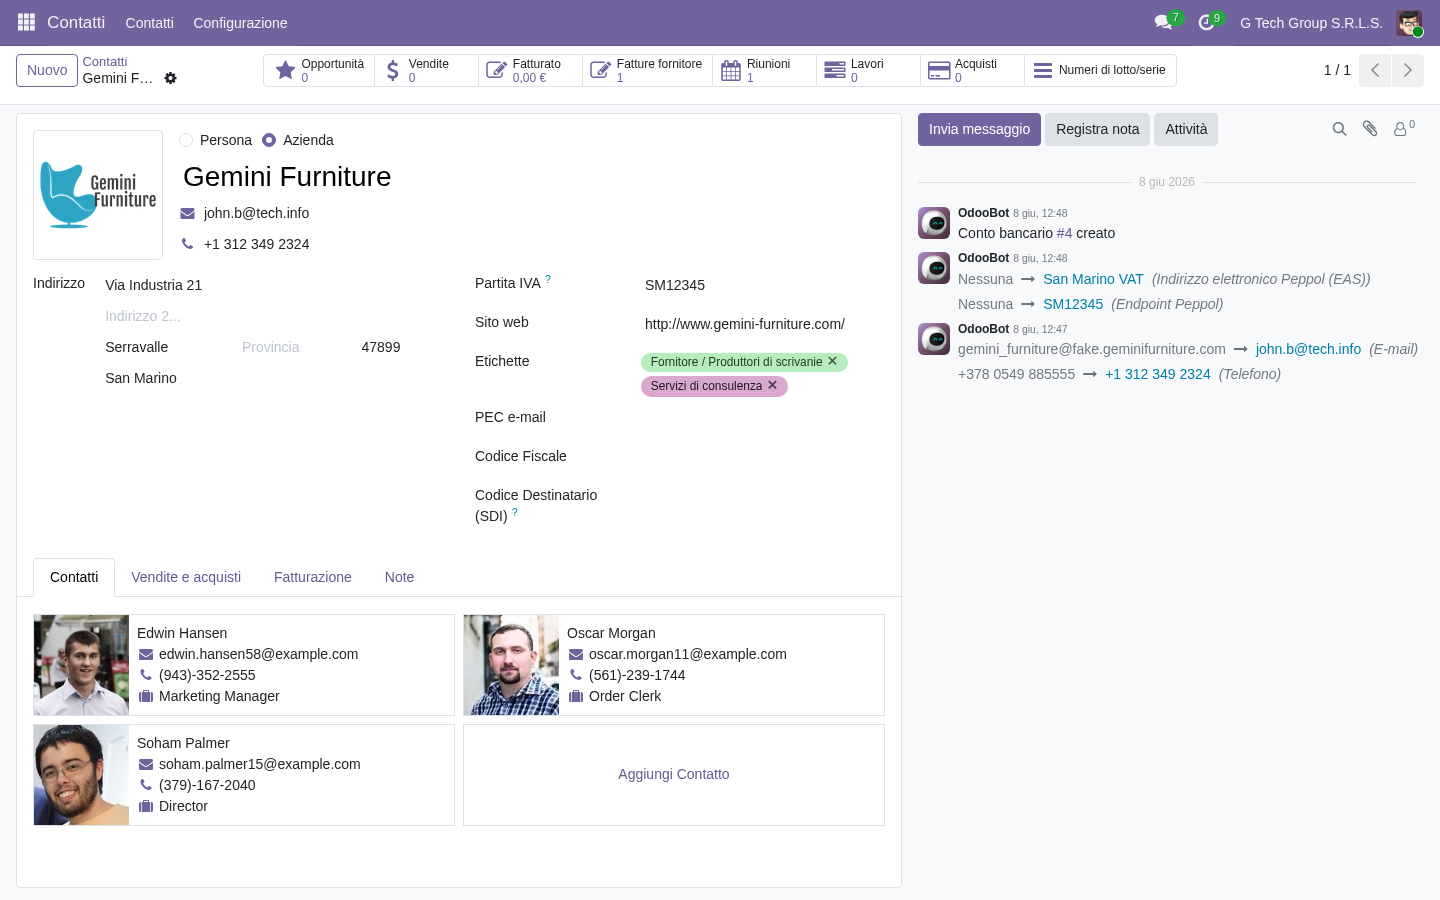Open the apps grid menu icon

coord(27,22)
